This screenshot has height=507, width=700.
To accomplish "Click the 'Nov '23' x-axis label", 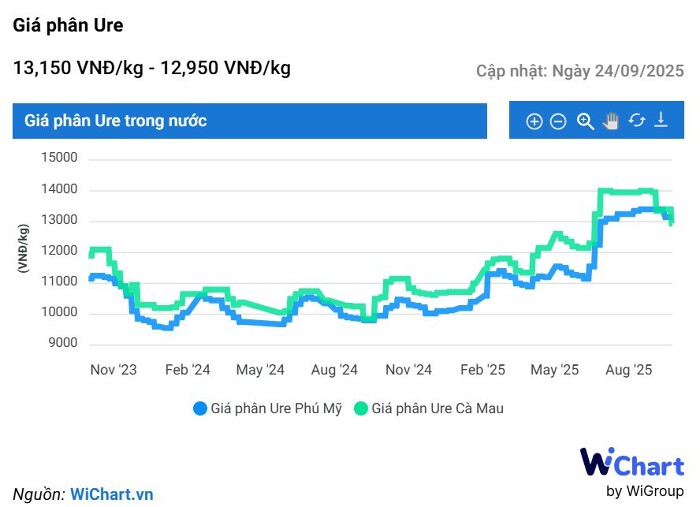I will 114,370.
